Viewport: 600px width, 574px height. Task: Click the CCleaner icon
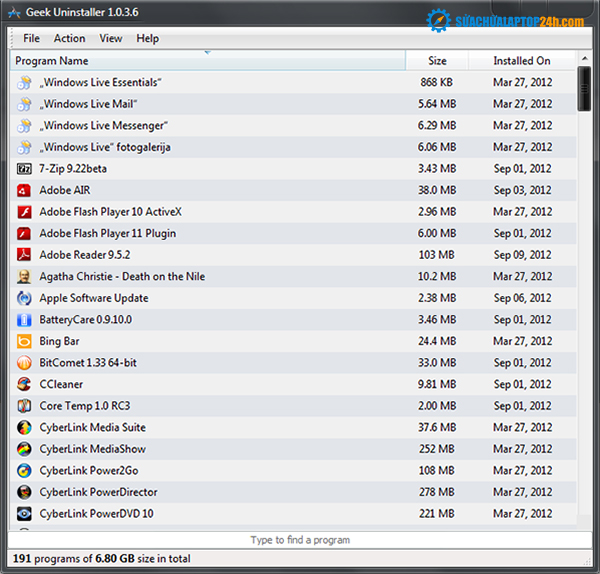click(24, 384)
